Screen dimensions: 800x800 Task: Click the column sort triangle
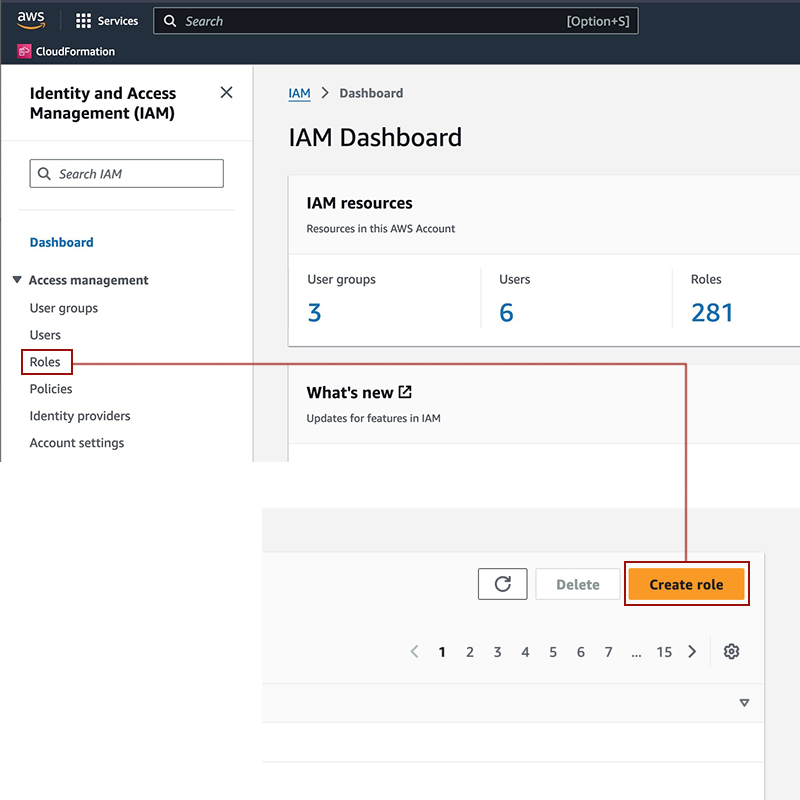click(744, 703)
